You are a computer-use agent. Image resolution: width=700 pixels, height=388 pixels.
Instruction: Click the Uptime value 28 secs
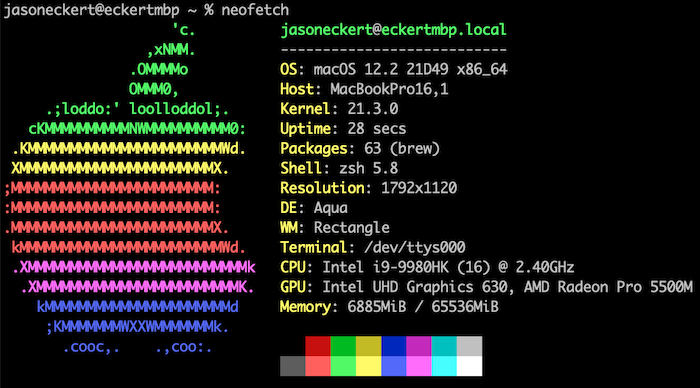pyautogui.click(x=377, y=129)
